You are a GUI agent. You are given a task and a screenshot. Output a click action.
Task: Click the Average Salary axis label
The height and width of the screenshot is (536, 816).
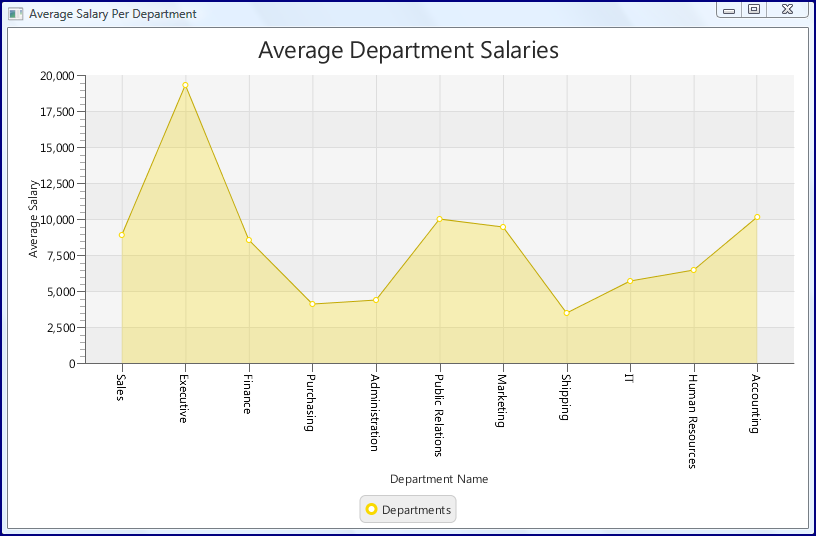coord(33,219)
